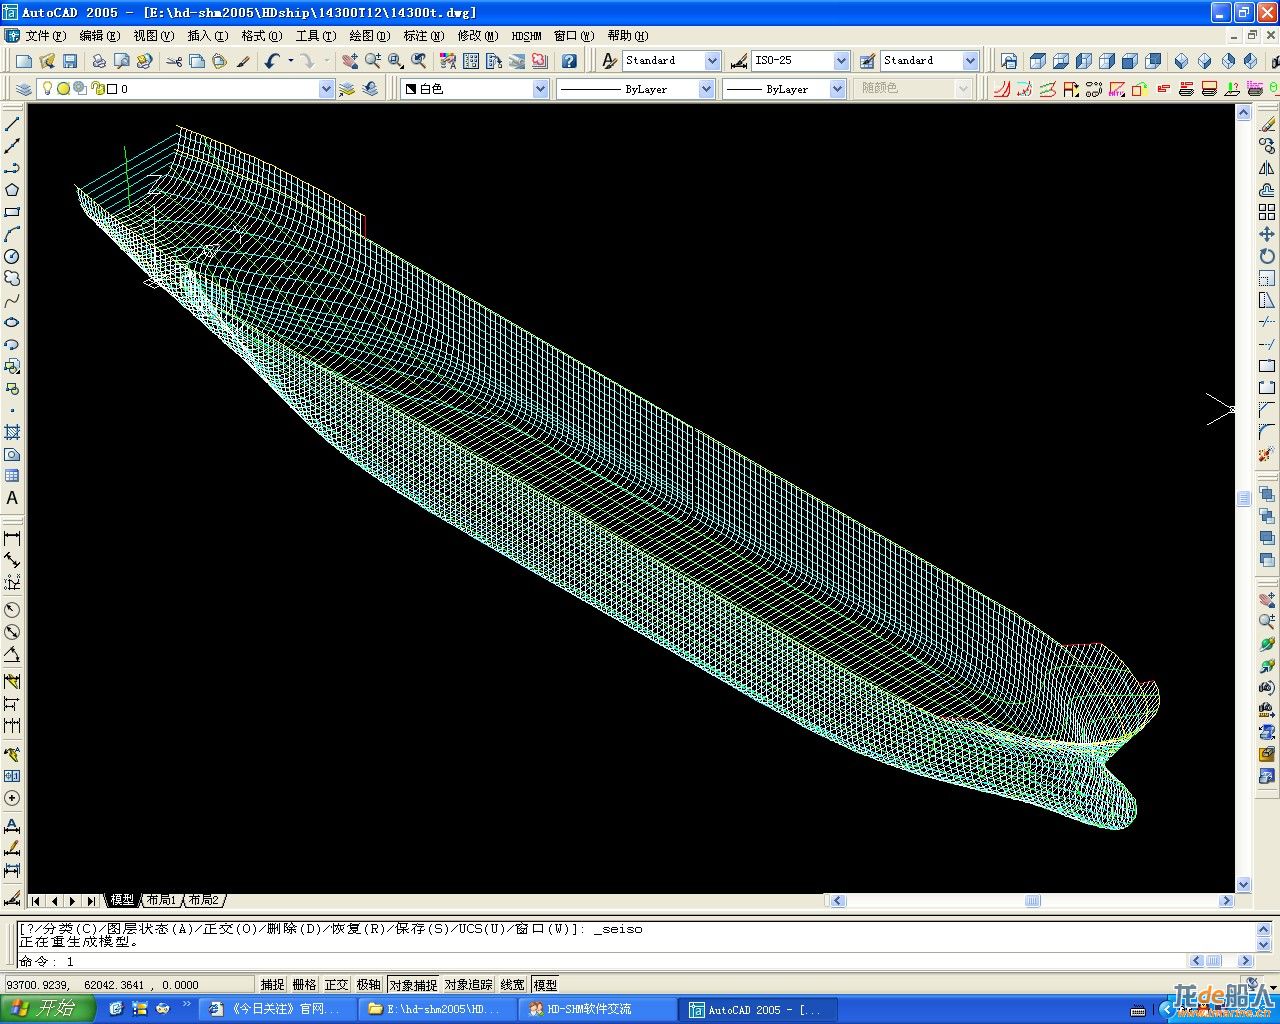This screenshot has width=1280, height=1024.
Task: Select the Move tool
Action: pyautogui.click(x=1267, y=234)
